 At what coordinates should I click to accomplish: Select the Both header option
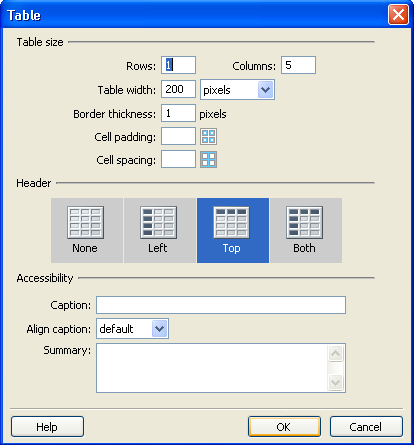click(x=306, y=230)
